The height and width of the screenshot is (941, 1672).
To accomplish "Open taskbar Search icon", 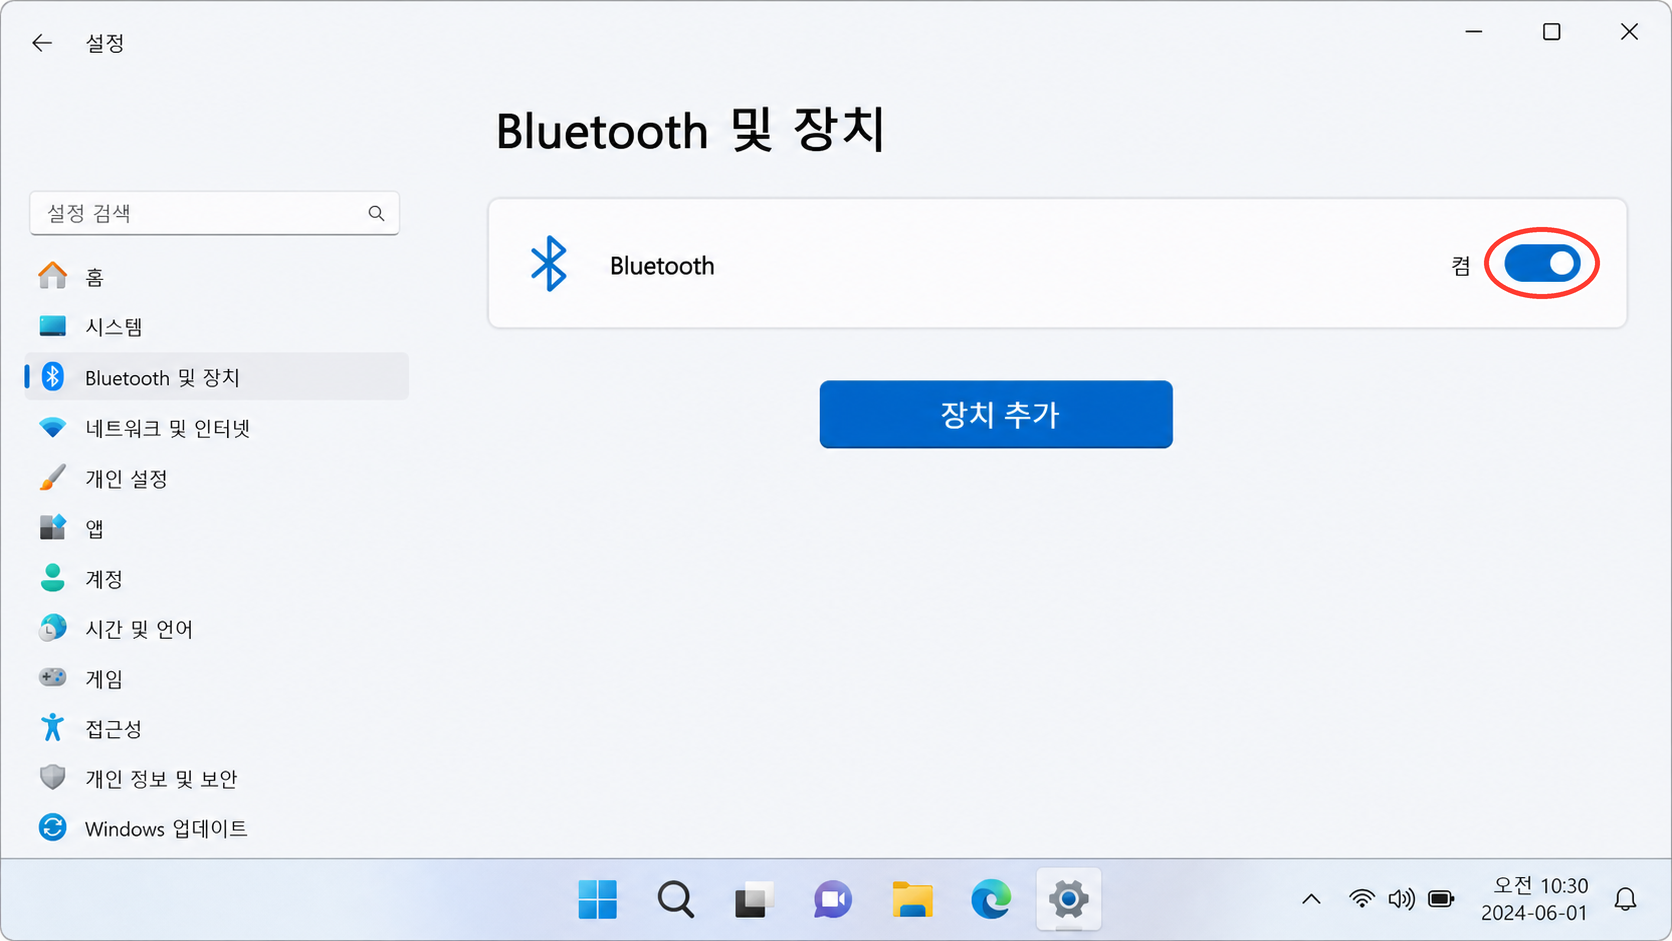I will point(676,900).
